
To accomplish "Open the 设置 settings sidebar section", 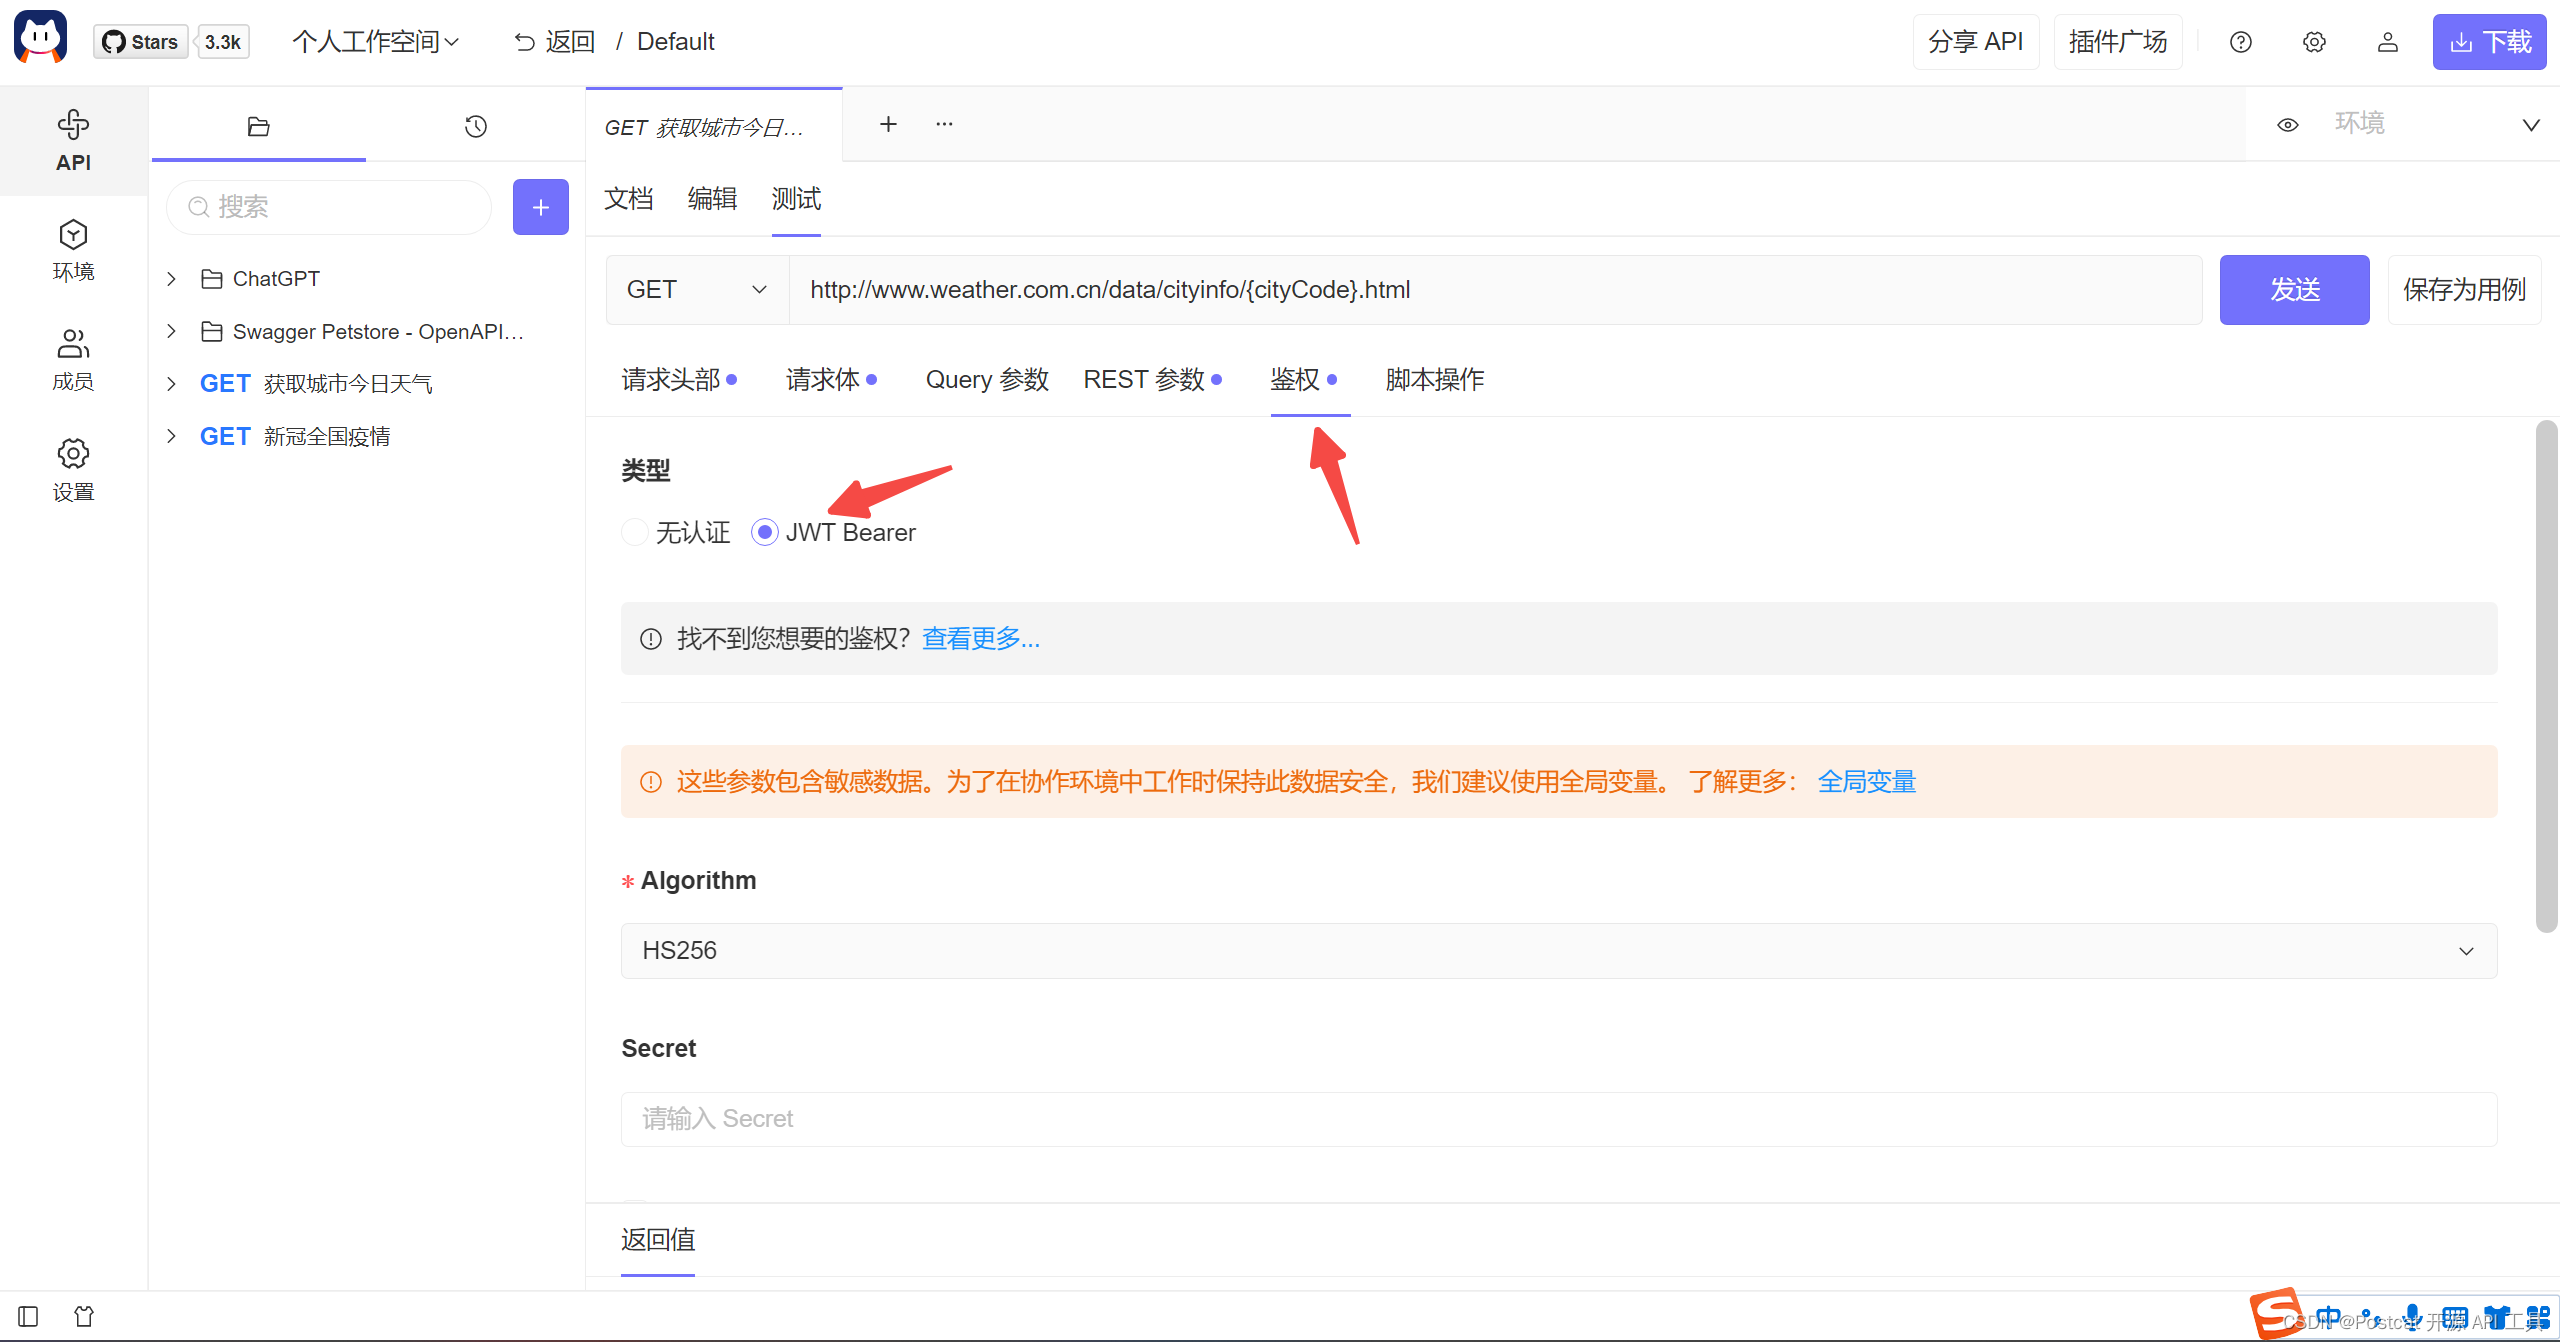I will tap(73, 470).
